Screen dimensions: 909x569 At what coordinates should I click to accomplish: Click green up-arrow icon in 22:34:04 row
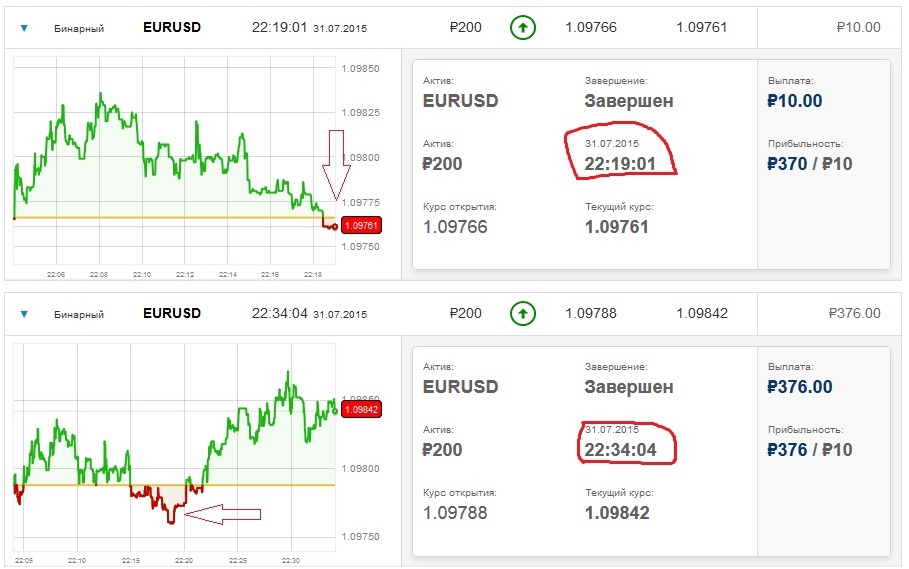(520, 314)
